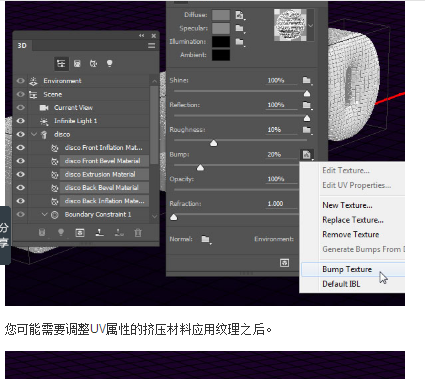Viewport: 425px width, 379px height.
Task: Choose Remove Texture from context menu
Action: [351, 235]
